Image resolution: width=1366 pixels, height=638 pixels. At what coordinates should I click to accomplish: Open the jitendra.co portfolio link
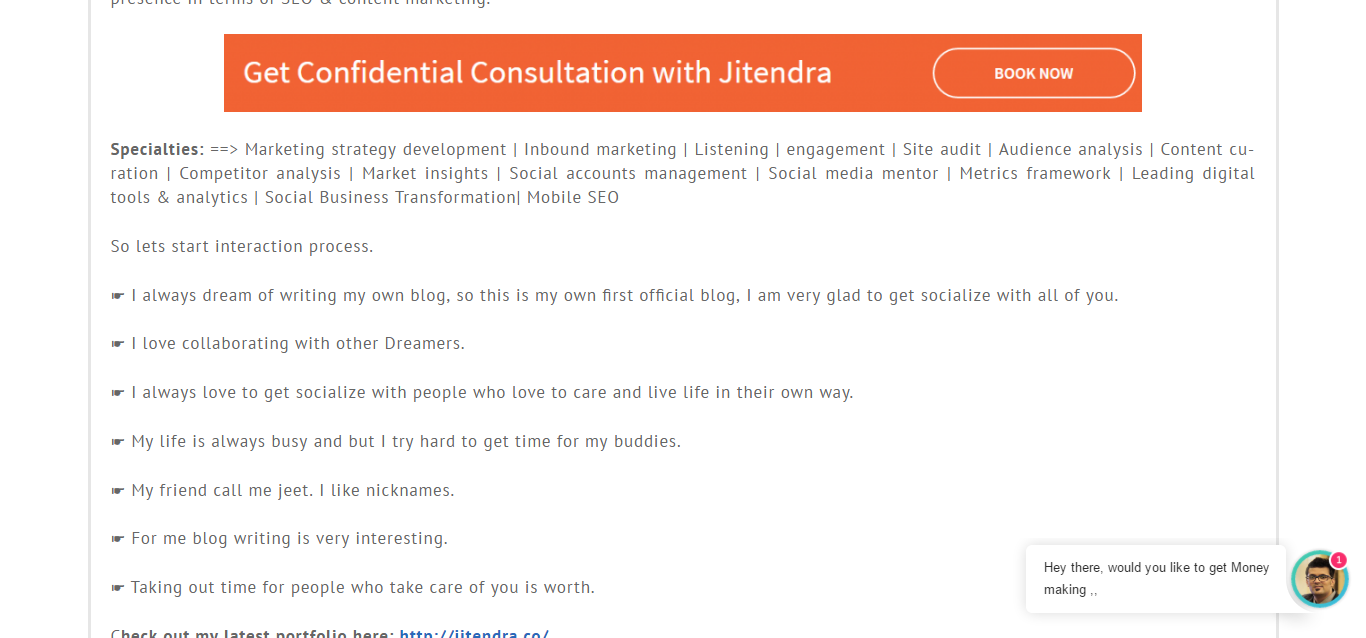coord(474,633)
